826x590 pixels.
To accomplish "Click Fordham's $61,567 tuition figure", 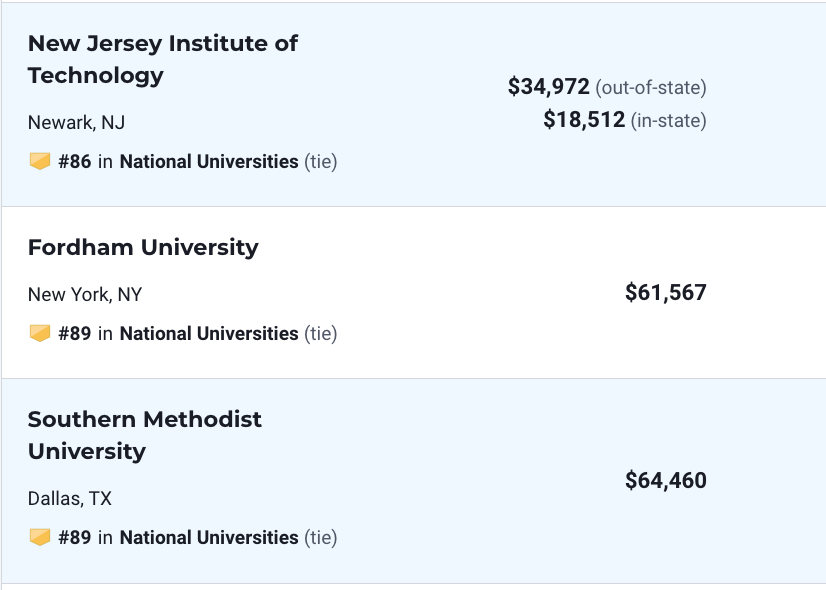I will point(665,293).
